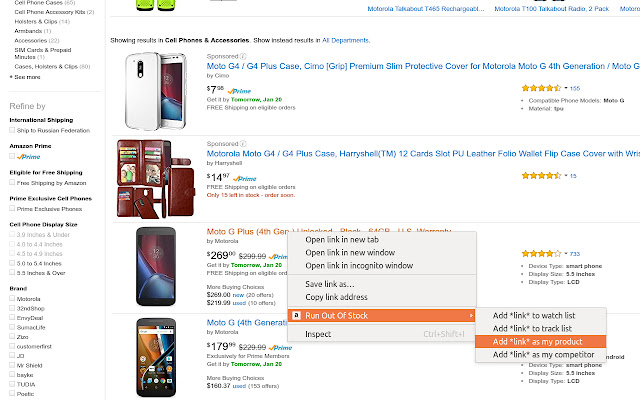640x400 pixels.
Task: Click the Prime logo beside the $7.98 price
Action: click(238, 90)
